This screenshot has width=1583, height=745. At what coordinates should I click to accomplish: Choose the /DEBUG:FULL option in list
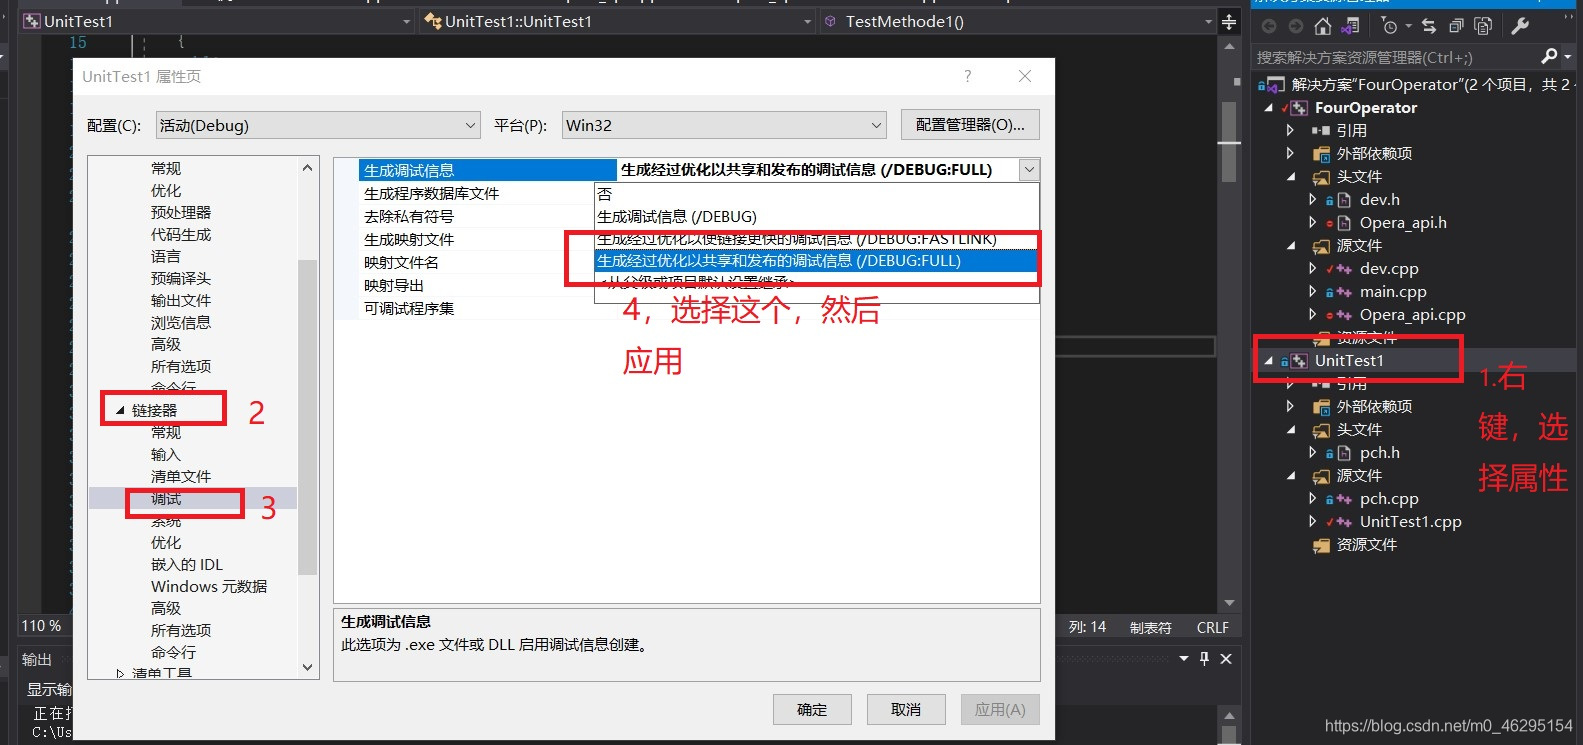pyautogui.click(x=817, y=261)
